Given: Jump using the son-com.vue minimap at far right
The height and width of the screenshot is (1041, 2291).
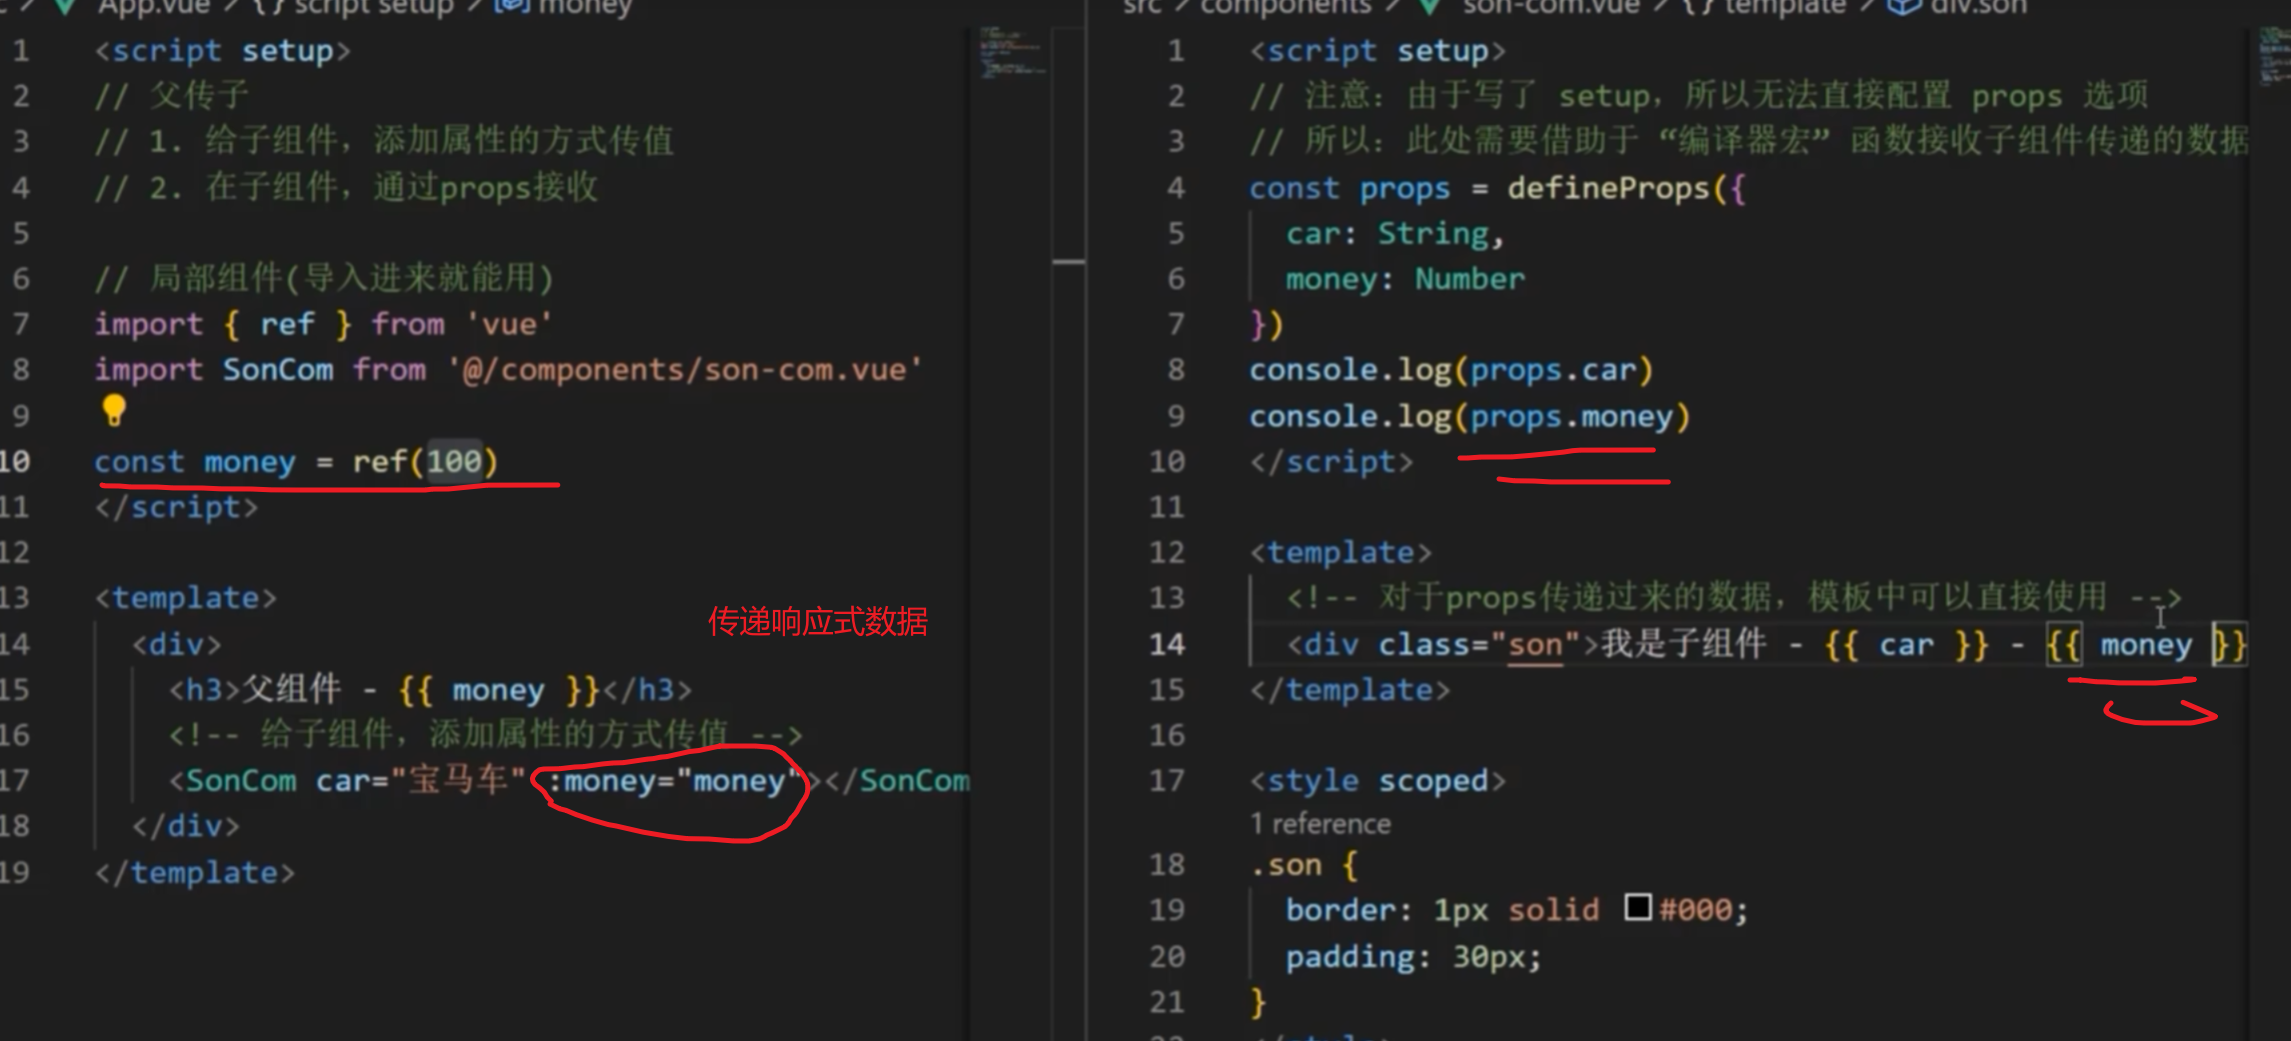Looking at the screenshot, I should click(x=2274, y=55).
